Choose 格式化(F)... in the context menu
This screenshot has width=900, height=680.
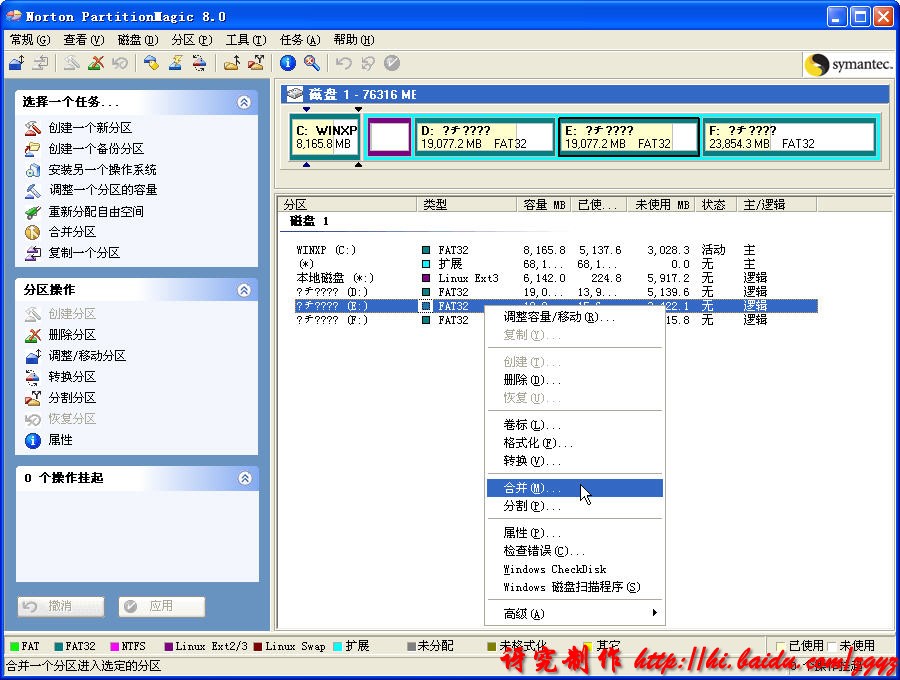point(575,443)
